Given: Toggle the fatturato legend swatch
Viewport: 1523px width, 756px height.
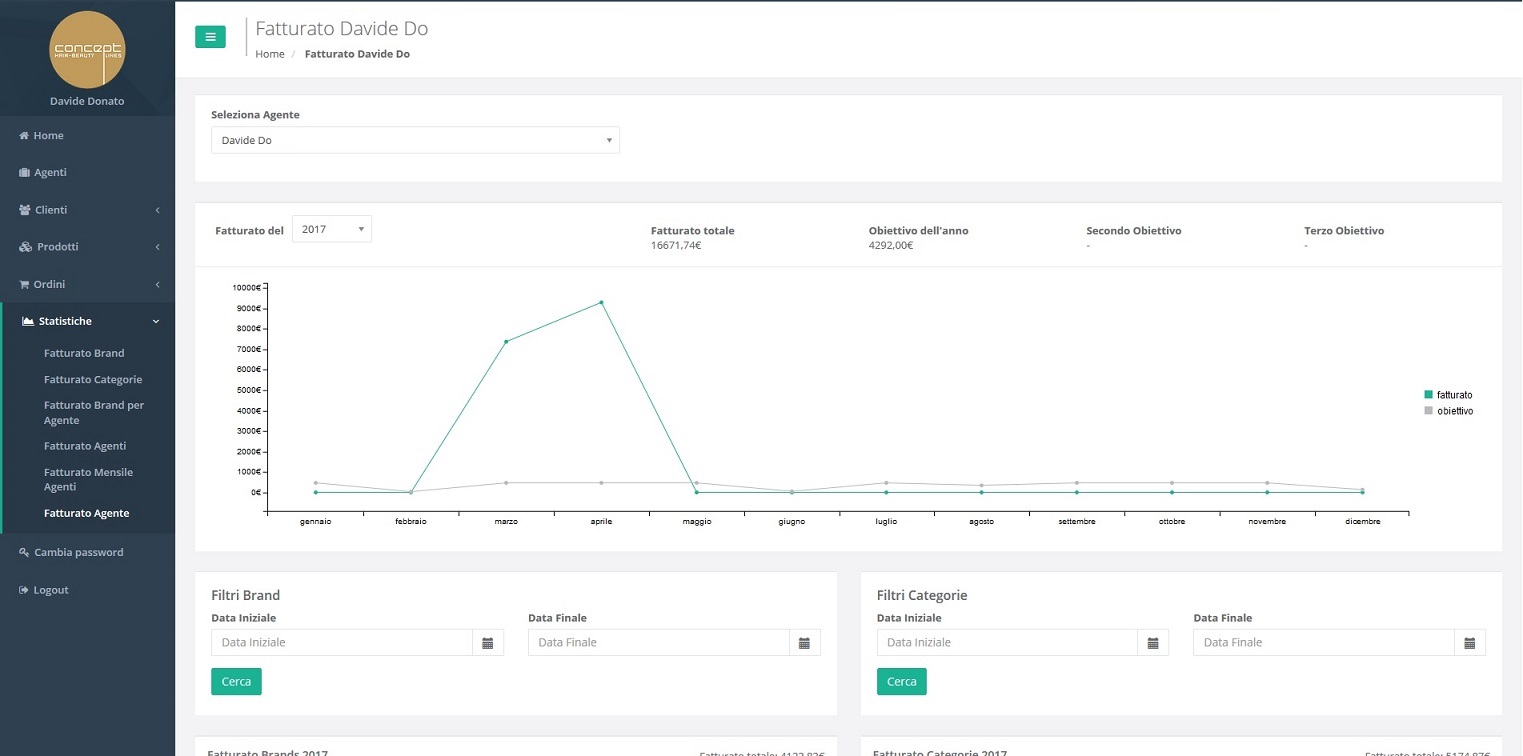Looking at the screenshot, I should point(1428,395).
